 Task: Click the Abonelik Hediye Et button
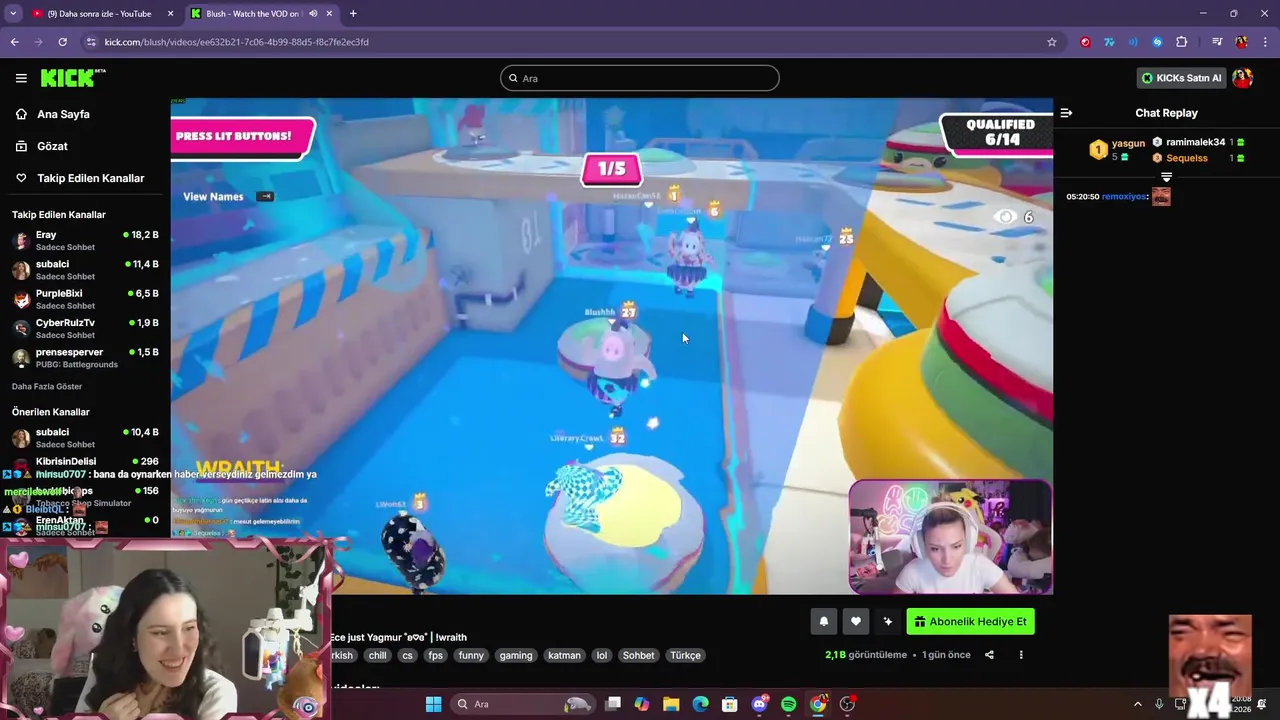(x=970, y=621)
